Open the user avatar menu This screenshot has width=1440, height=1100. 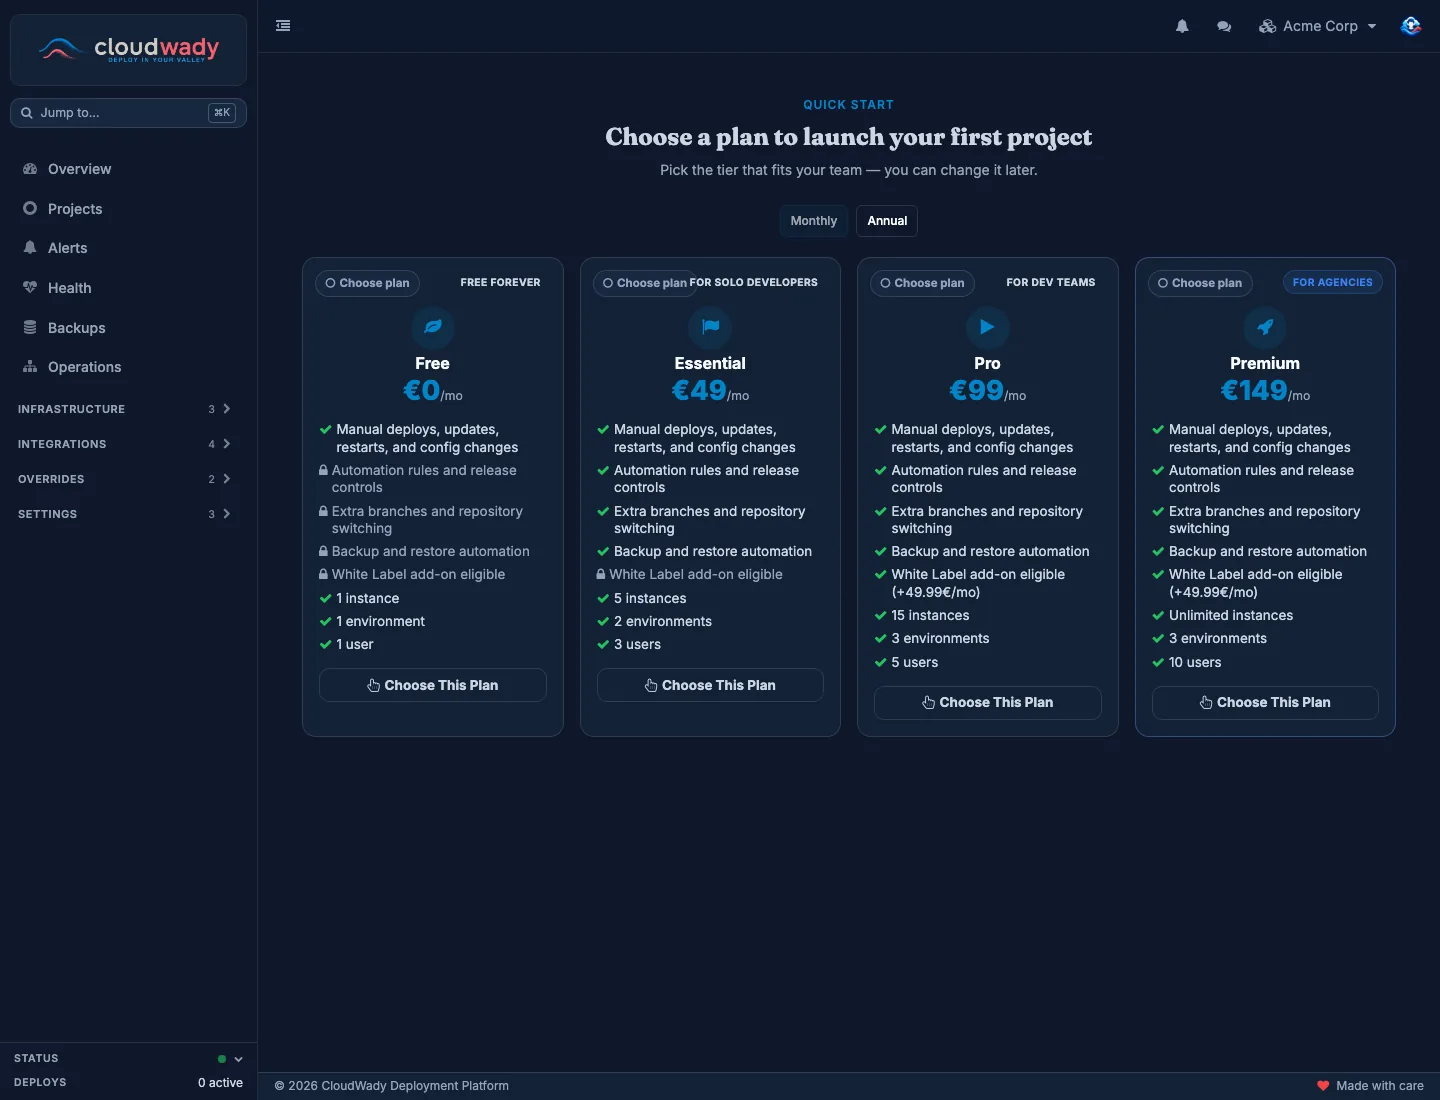click(x=1411, y=26)
